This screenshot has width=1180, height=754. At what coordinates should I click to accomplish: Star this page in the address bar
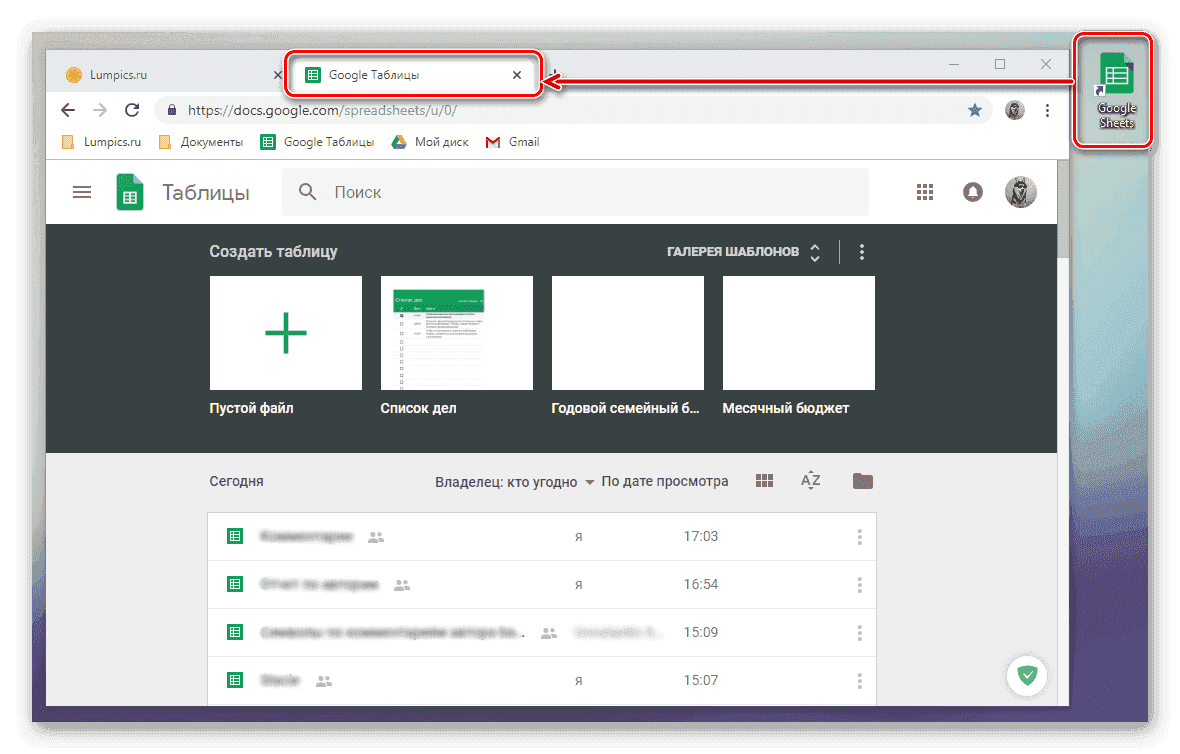(975, 110)
